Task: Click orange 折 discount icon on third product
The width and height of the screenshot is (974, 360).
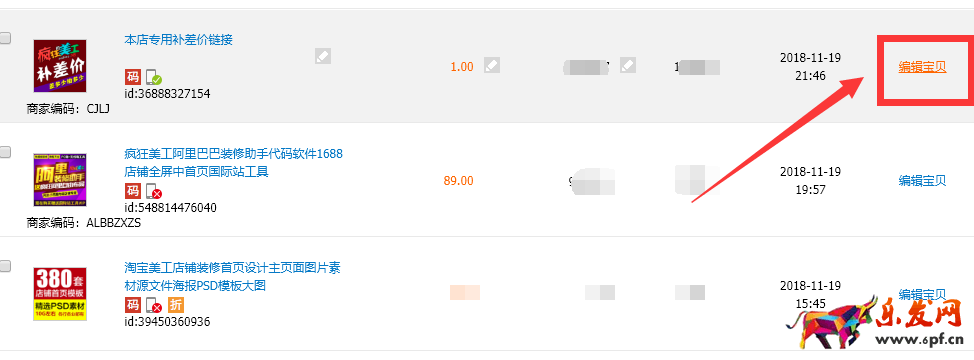Action: (176, 305)
